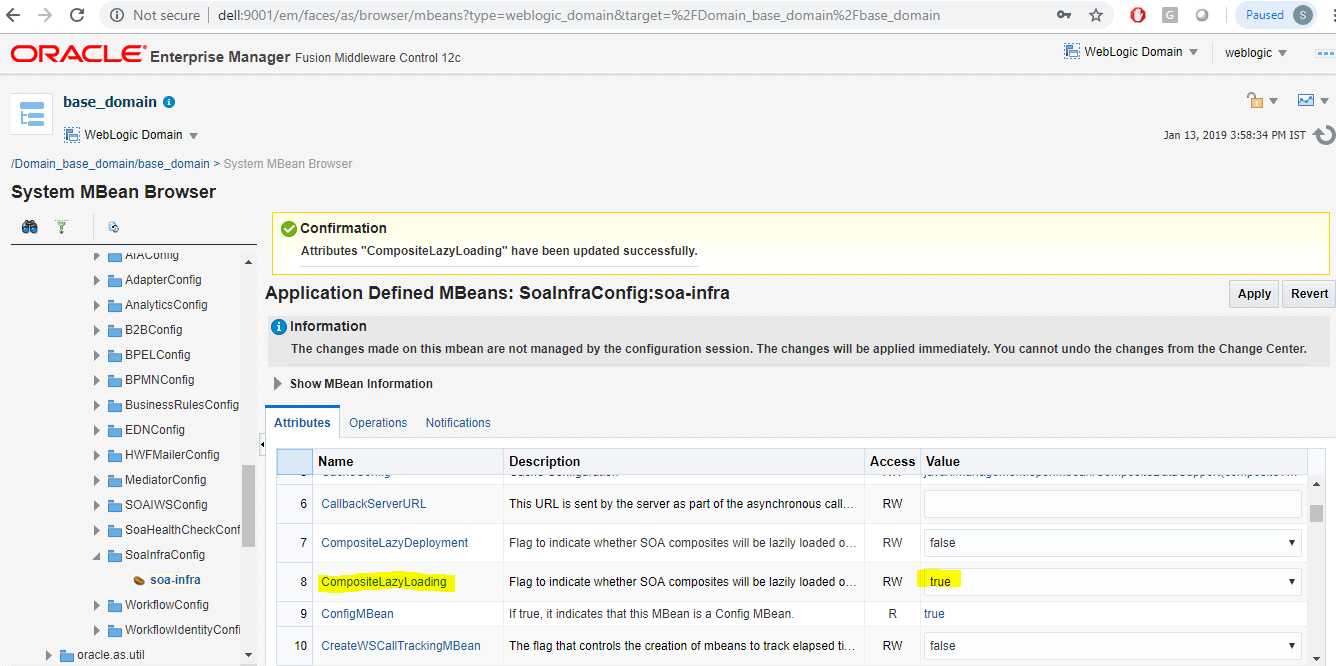Viewport: 1336px width, 666px height.
Task: Open WebLogic Domain dropdown under base_domain
Action: click(131, 135)
